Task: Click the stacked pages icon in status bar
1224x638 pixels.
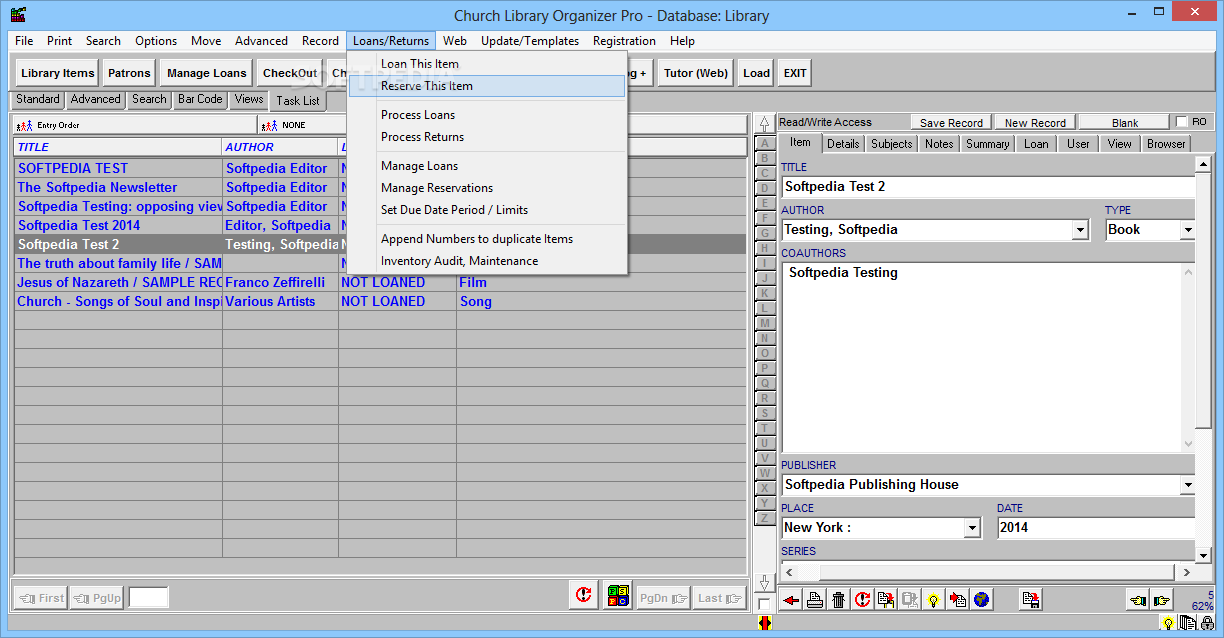Action: (x=1187, y=623)
